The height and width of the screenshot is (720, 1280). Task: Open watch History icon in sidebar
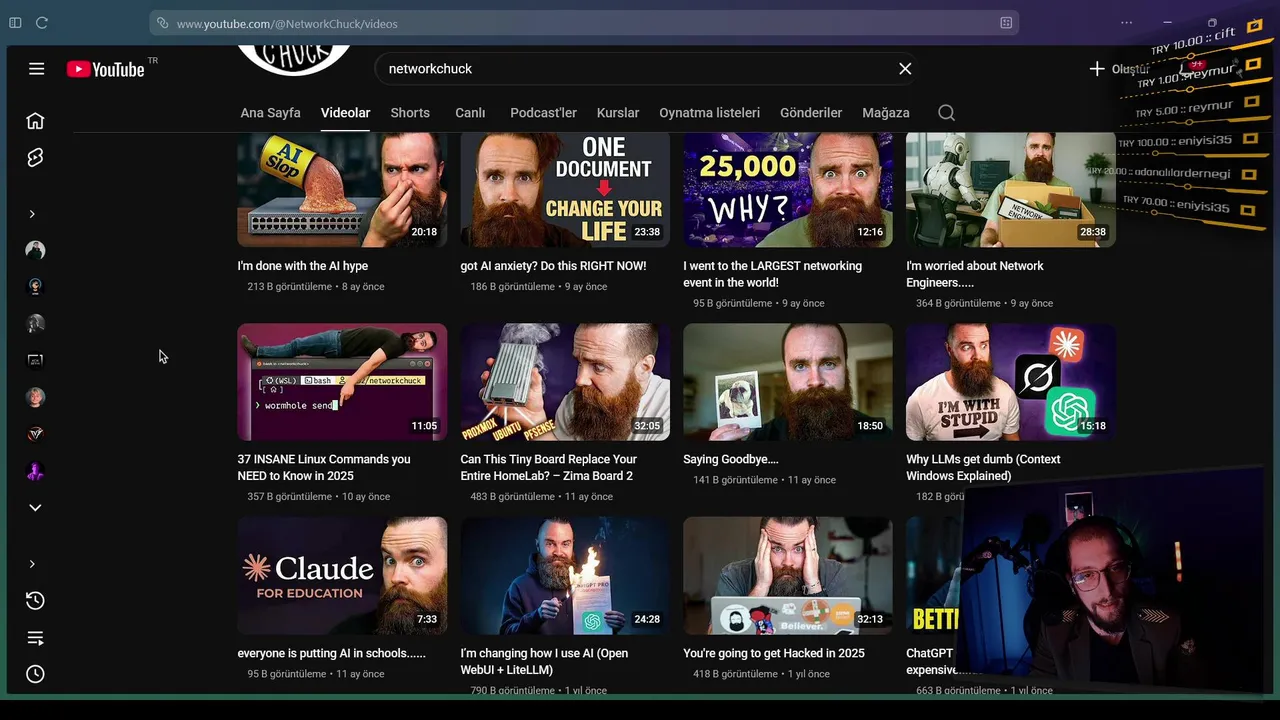(35, 601)
